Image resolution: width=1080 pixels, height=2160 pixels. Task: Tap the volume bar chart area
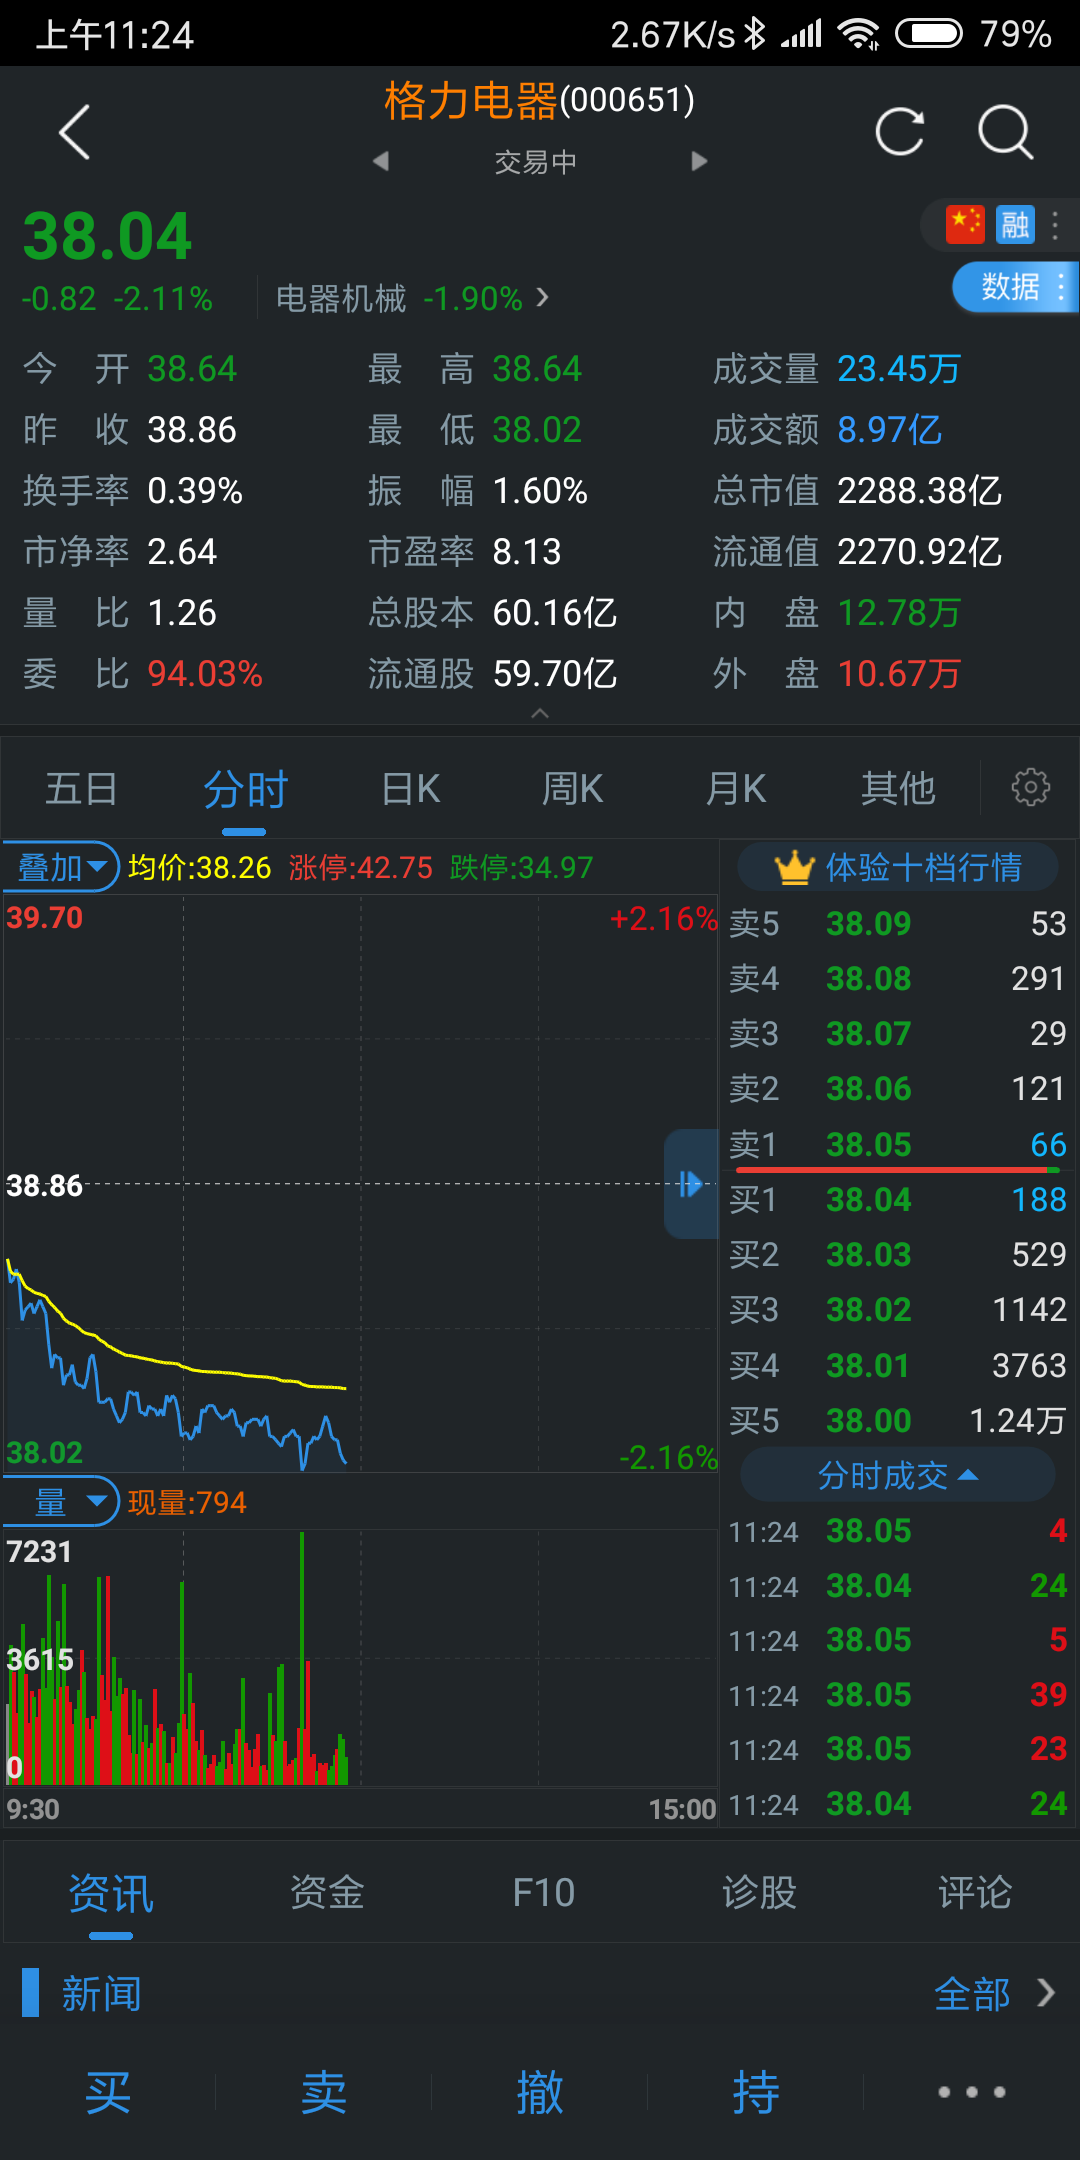point(360,1658)
